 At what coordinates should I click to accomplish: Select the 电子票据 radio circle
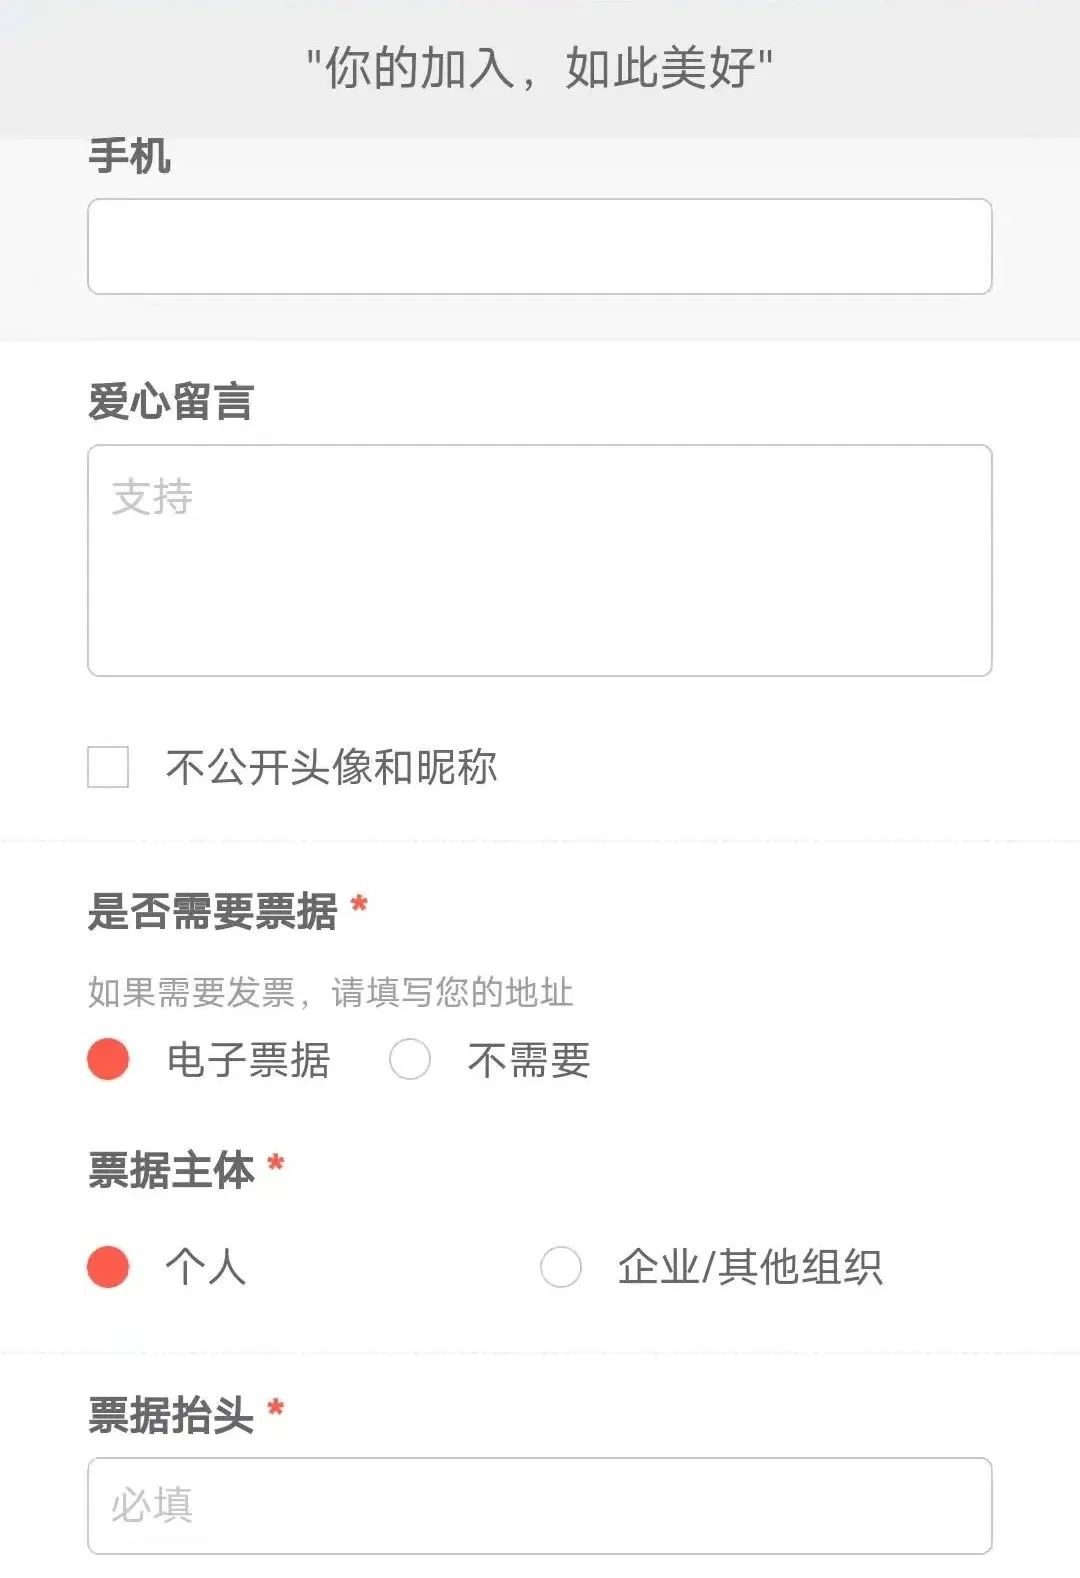pos(108,1059)
